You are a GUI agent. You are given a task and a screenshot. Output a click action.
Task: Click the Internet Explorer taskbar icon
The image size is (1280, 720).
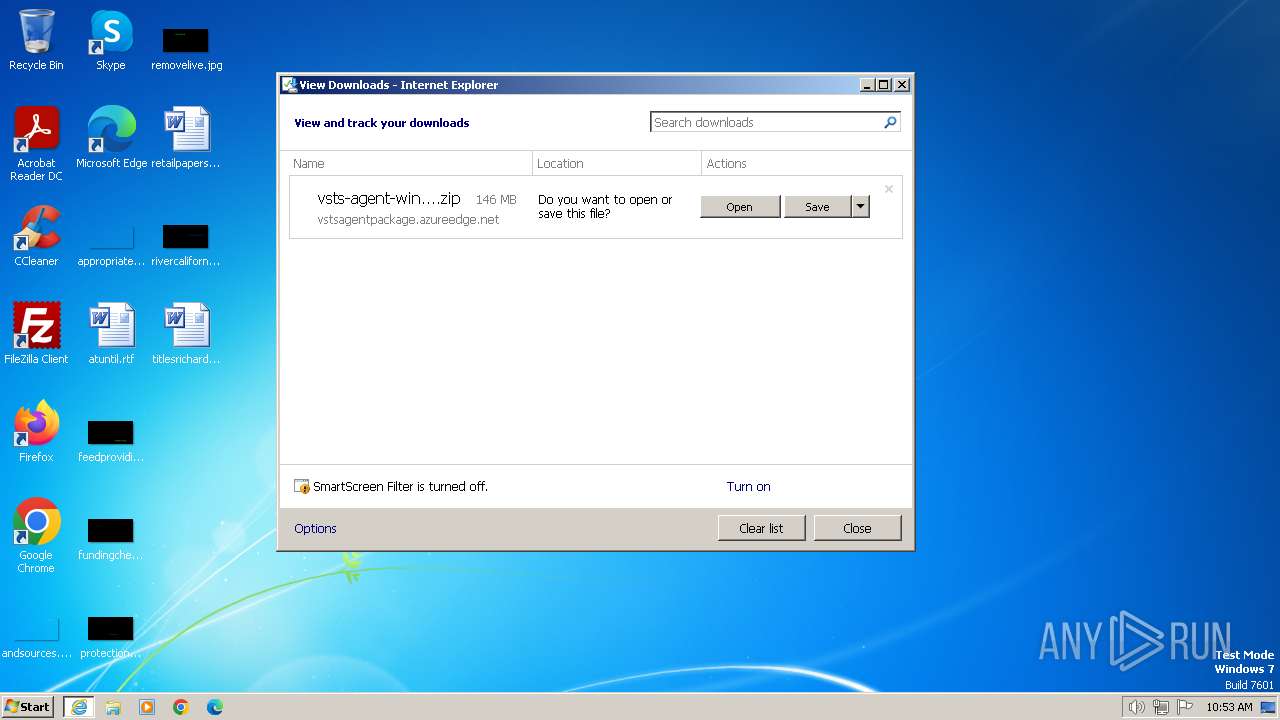click(x=79, y=707)
